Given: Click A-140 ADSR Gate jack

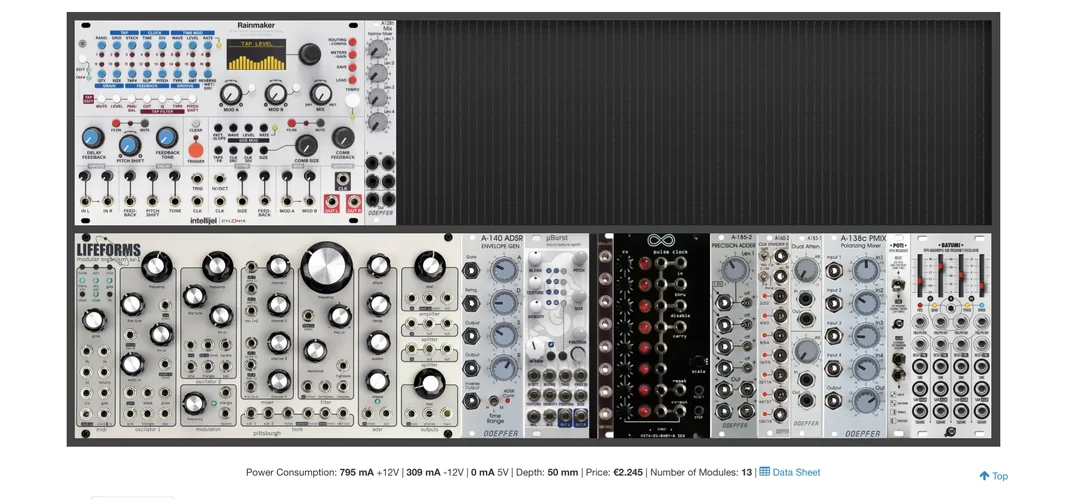Looking at the screenshot, I should pyautogui.click(x=472, y=271).
